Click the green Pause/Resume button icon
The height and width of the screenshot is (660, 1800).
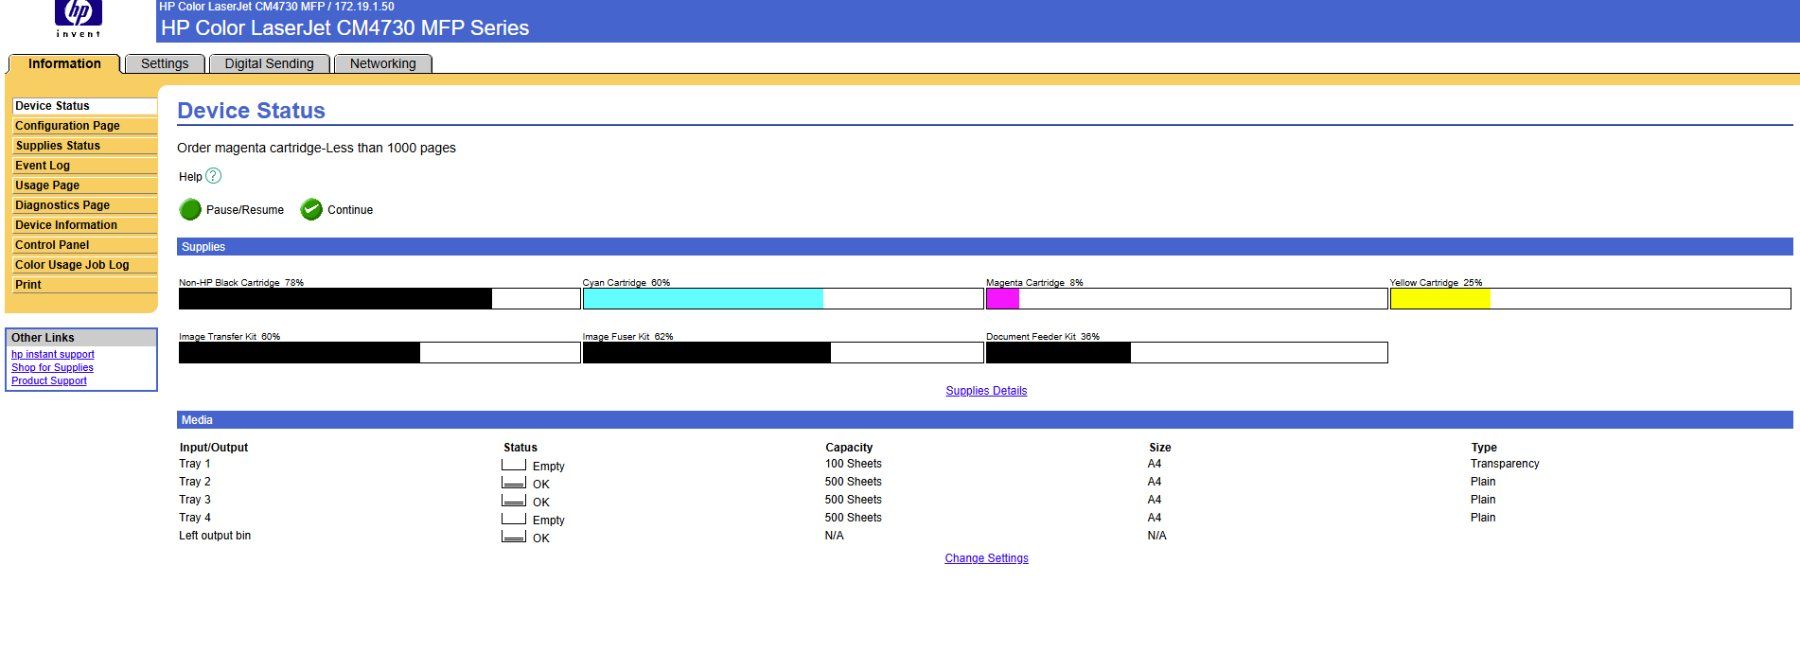[190, 209]
